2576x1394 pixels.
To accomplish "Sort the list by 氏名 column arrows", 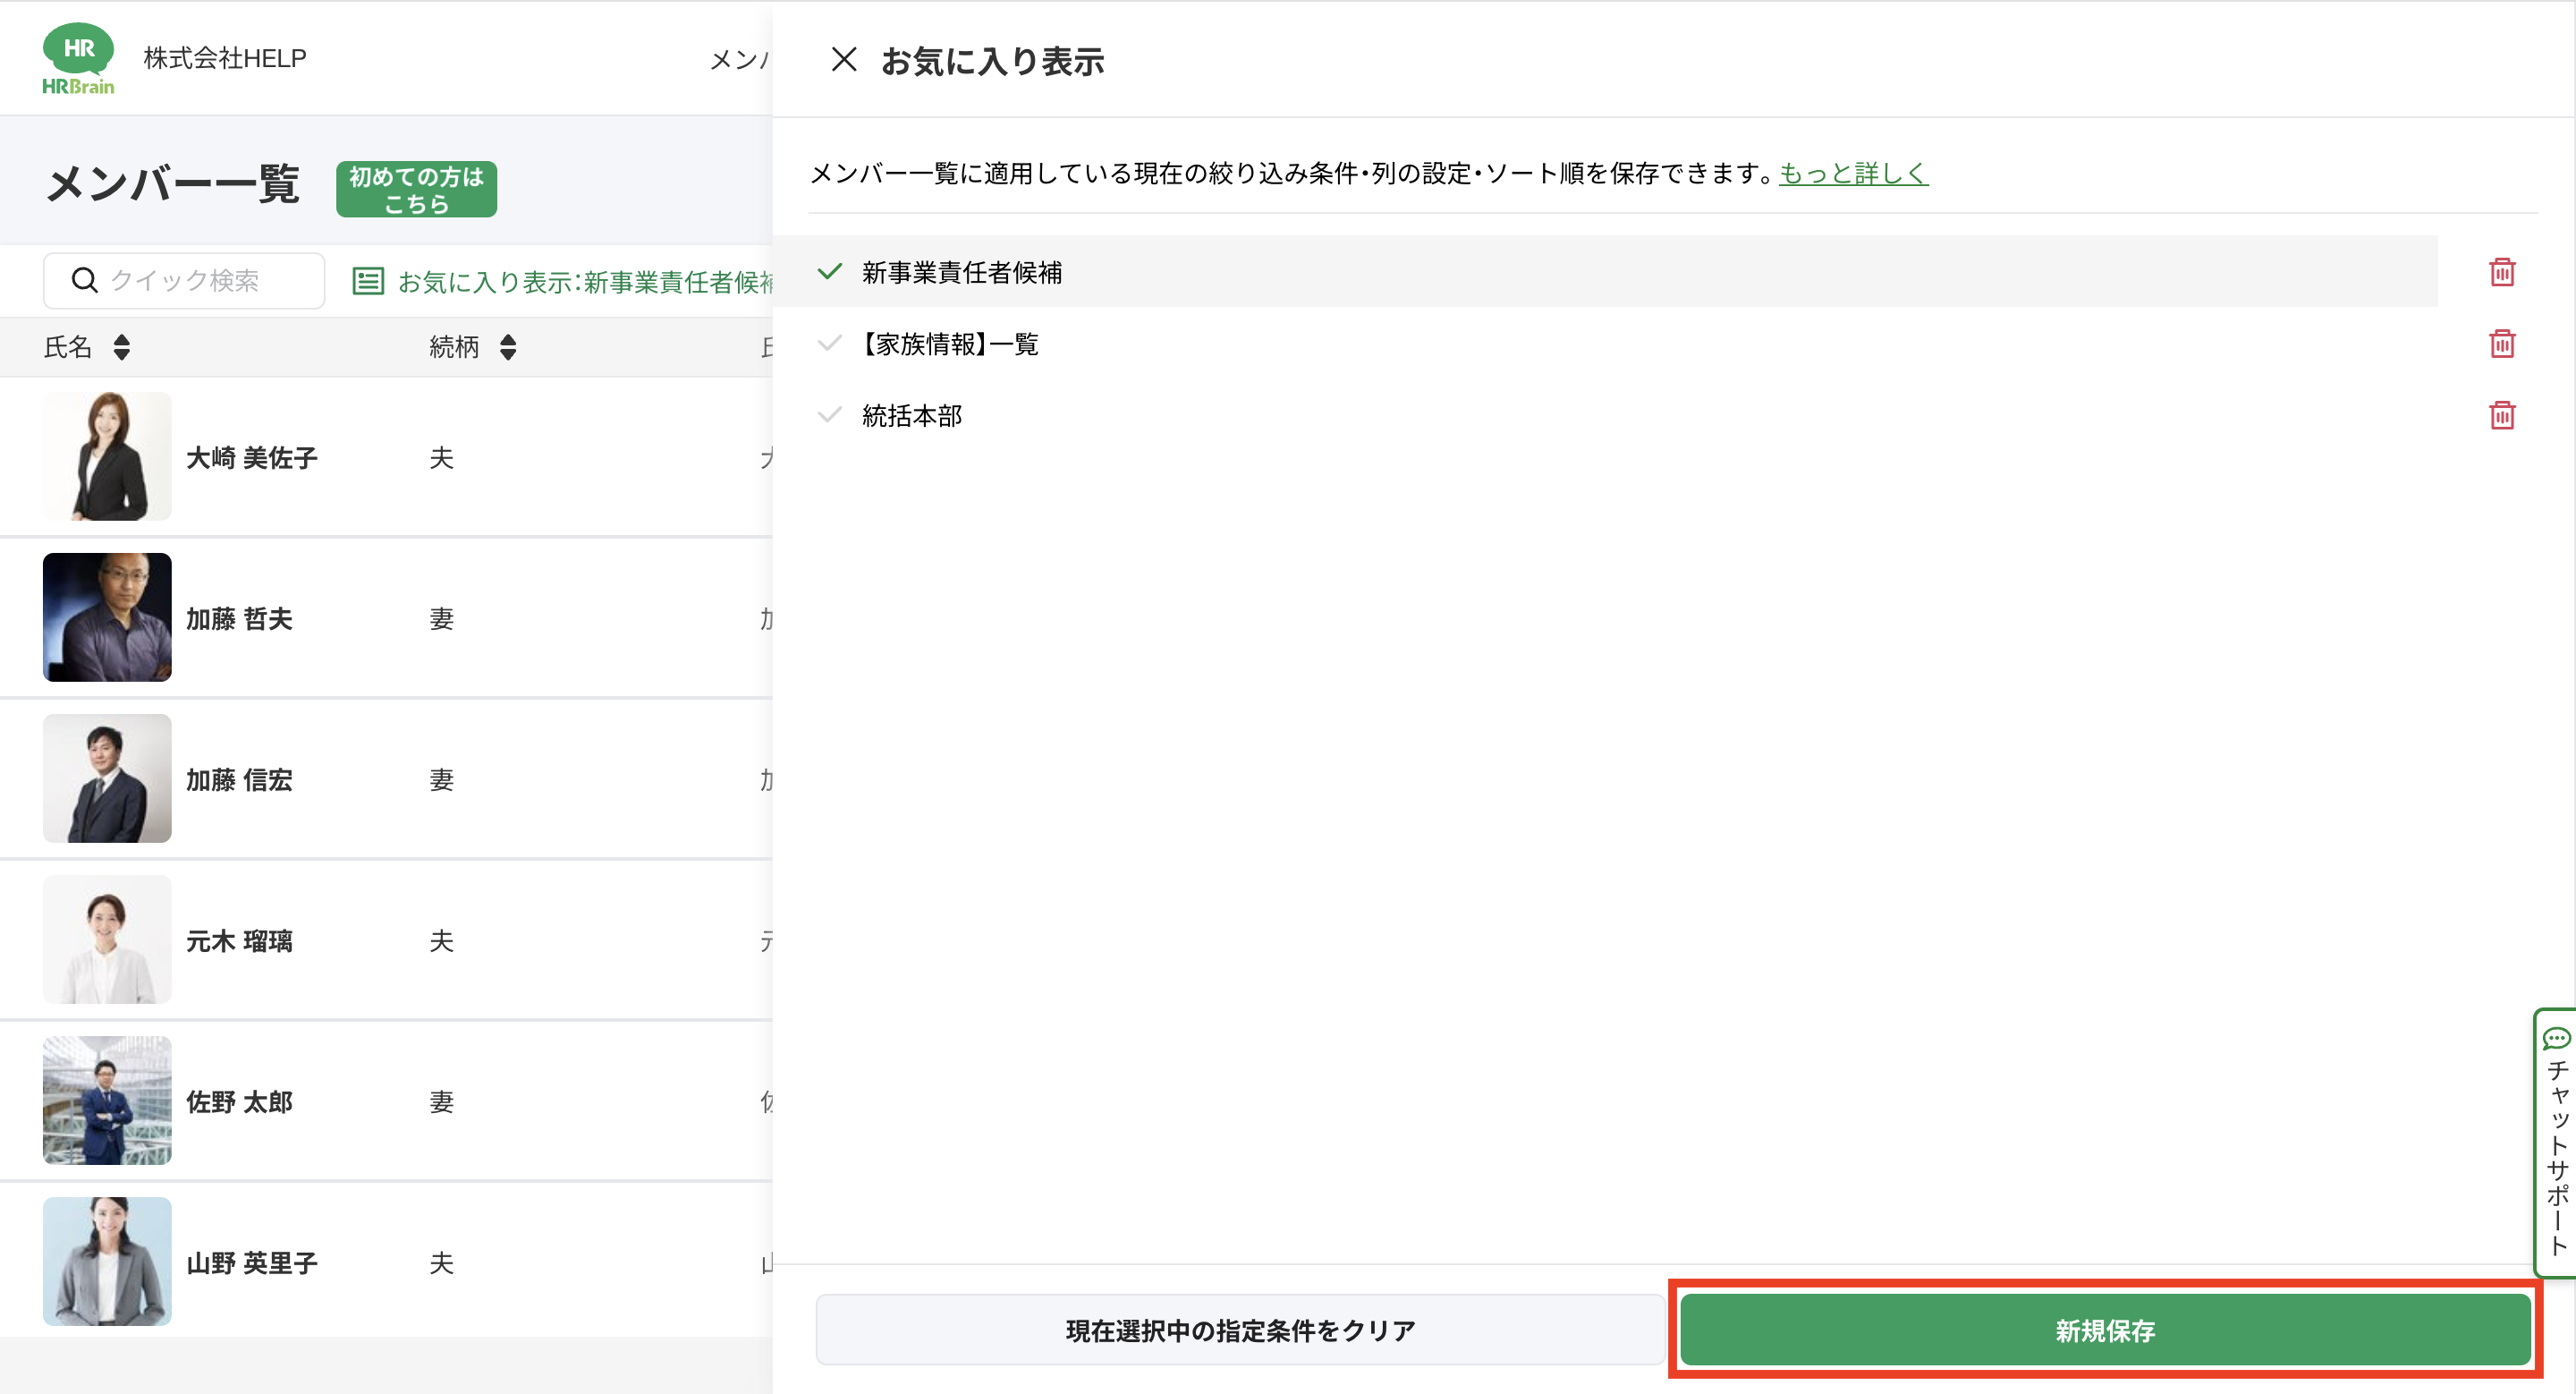I will point(121,347).
